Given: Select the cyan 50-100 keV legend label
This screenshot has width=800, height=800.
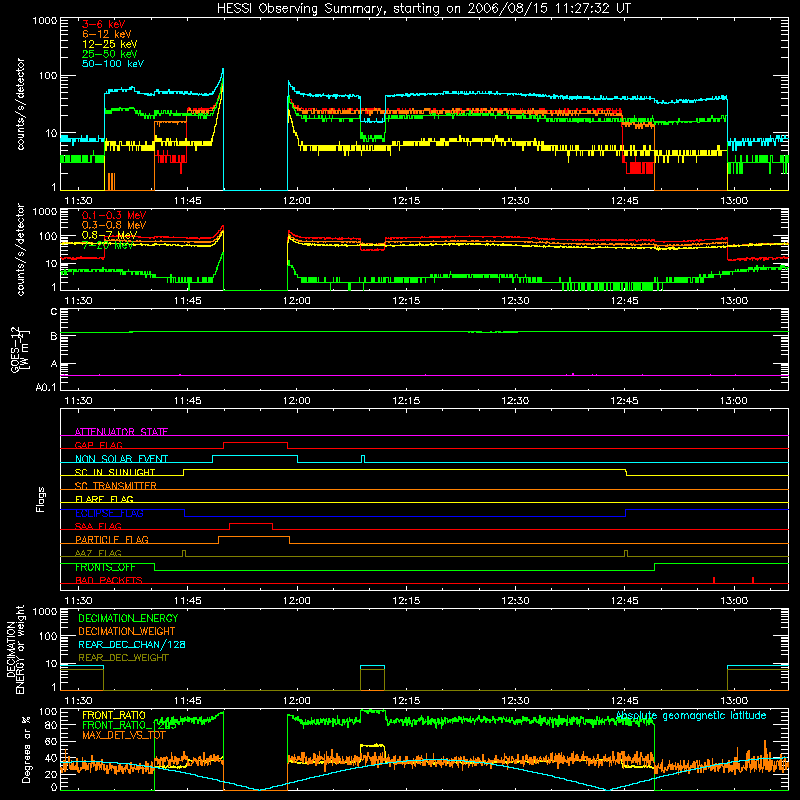Looking at the screenshot, I should click(113, 64).
